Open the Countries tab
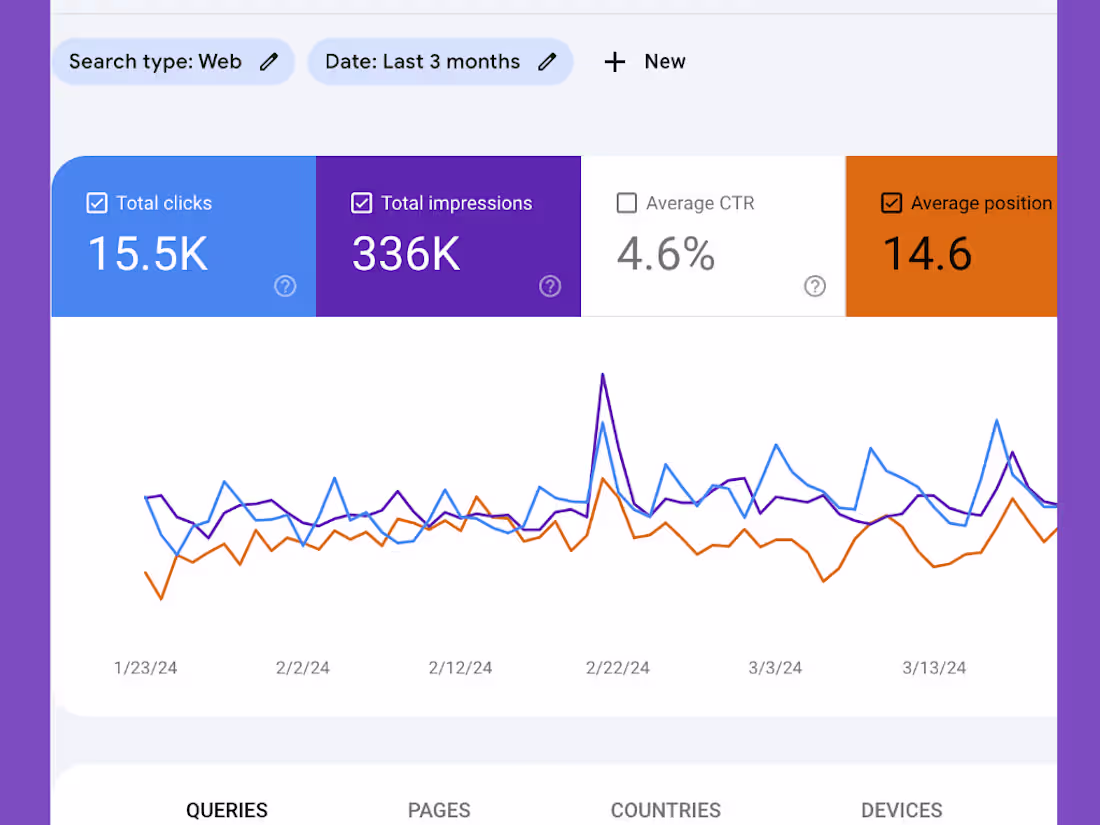Viewport: 1100px width, 825px height. coord(666,810)
